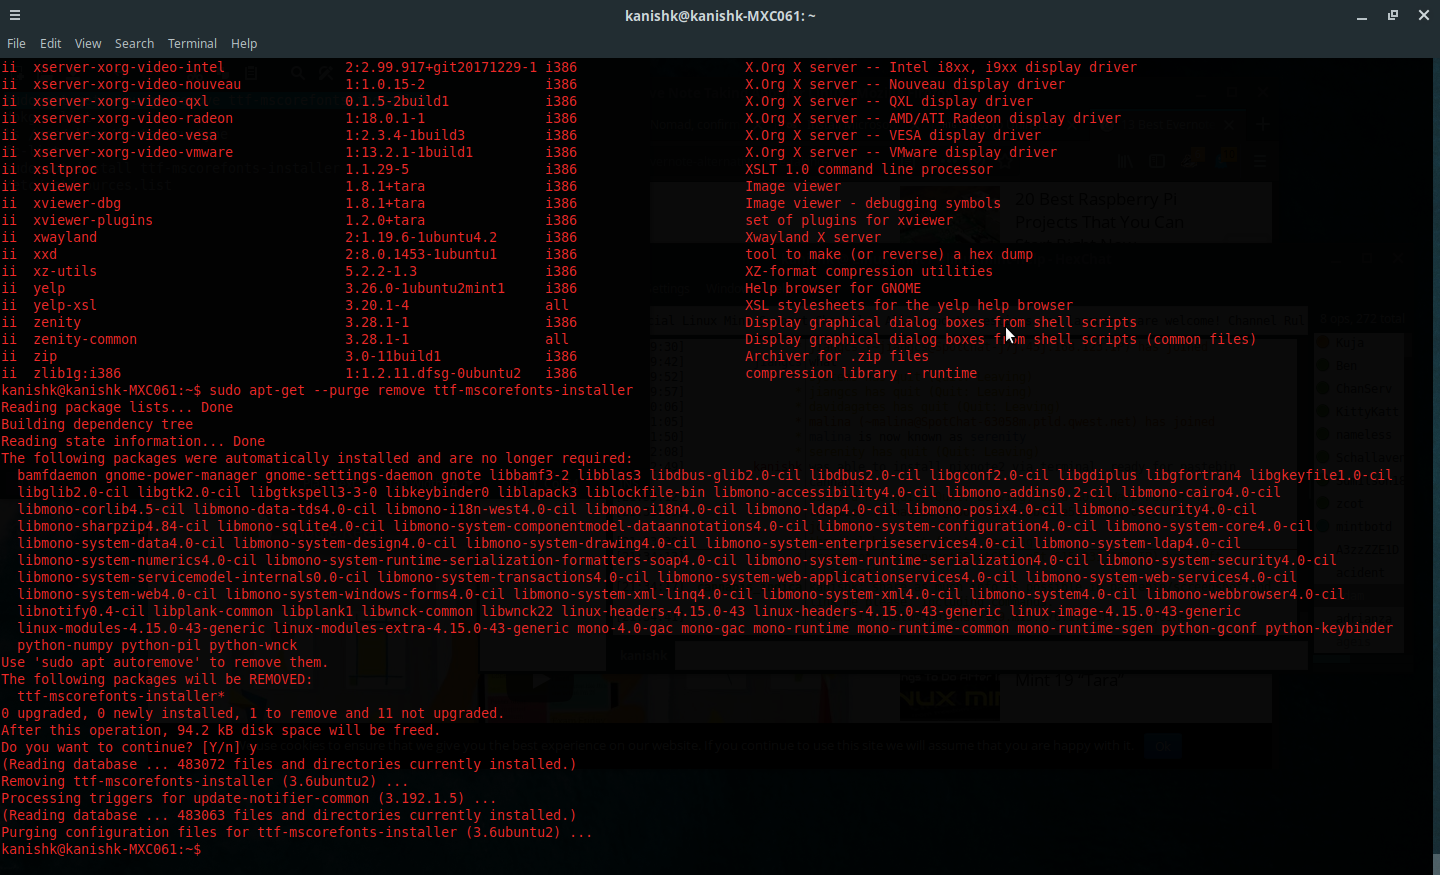Click 'libnotify0.4-cil' in the autoremove list

81,611
